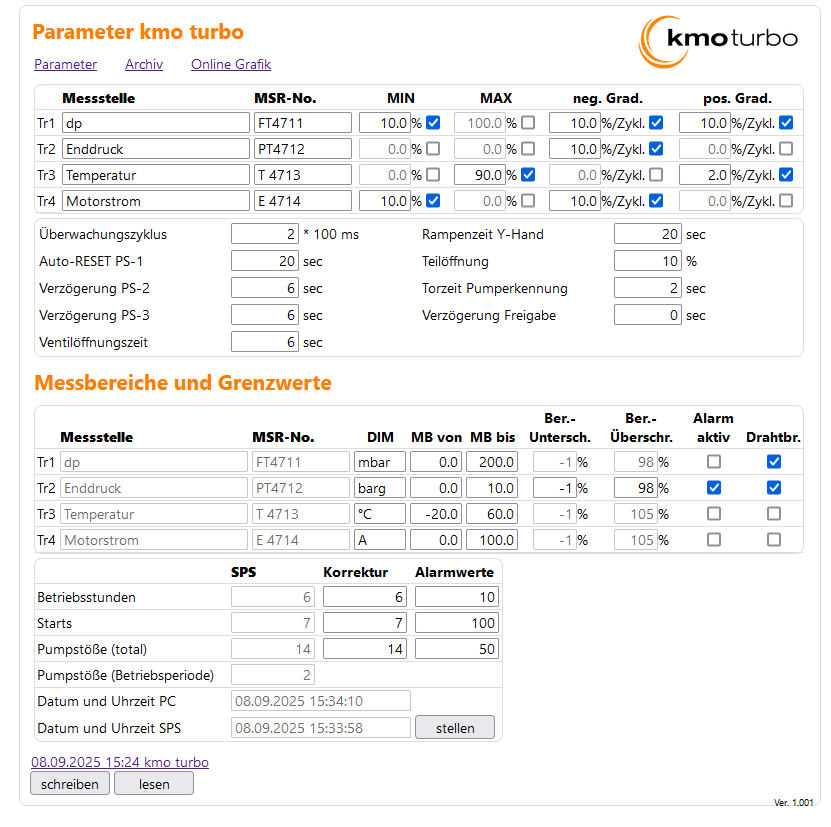The width and height of the screenshot is (831, 827).
Task: Toggle Tr3 Temperatur pos. Grad. checkbox
Action: point(786,174)
